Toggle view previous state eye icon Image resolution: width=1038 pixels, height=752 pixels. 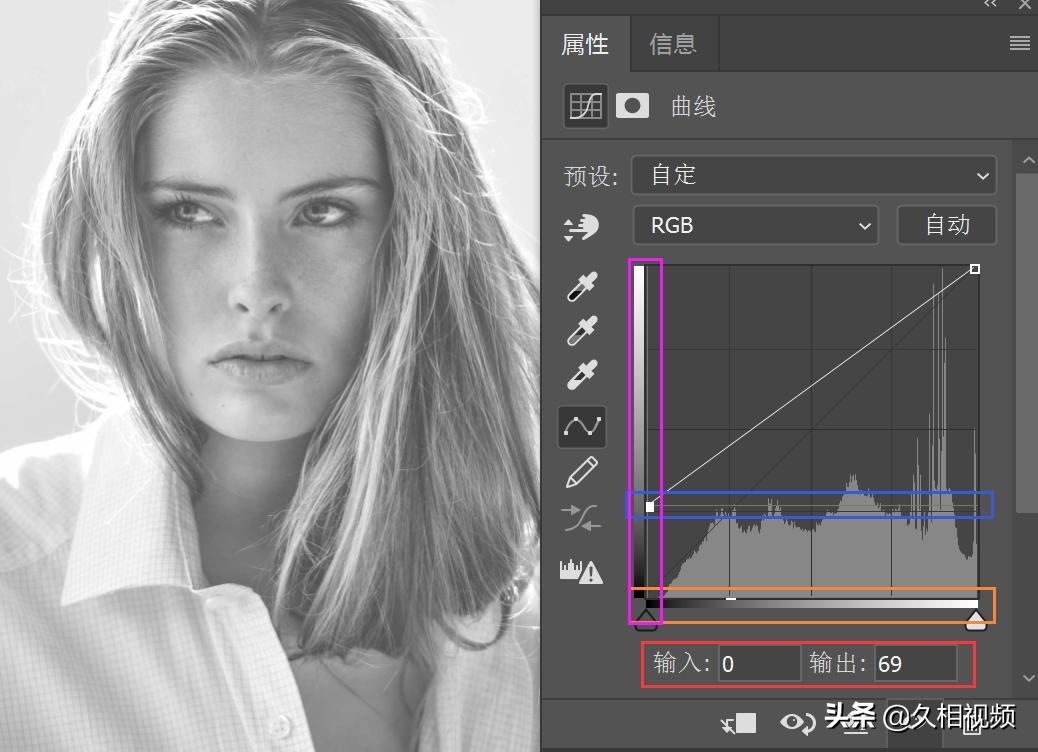coord(797,723)
